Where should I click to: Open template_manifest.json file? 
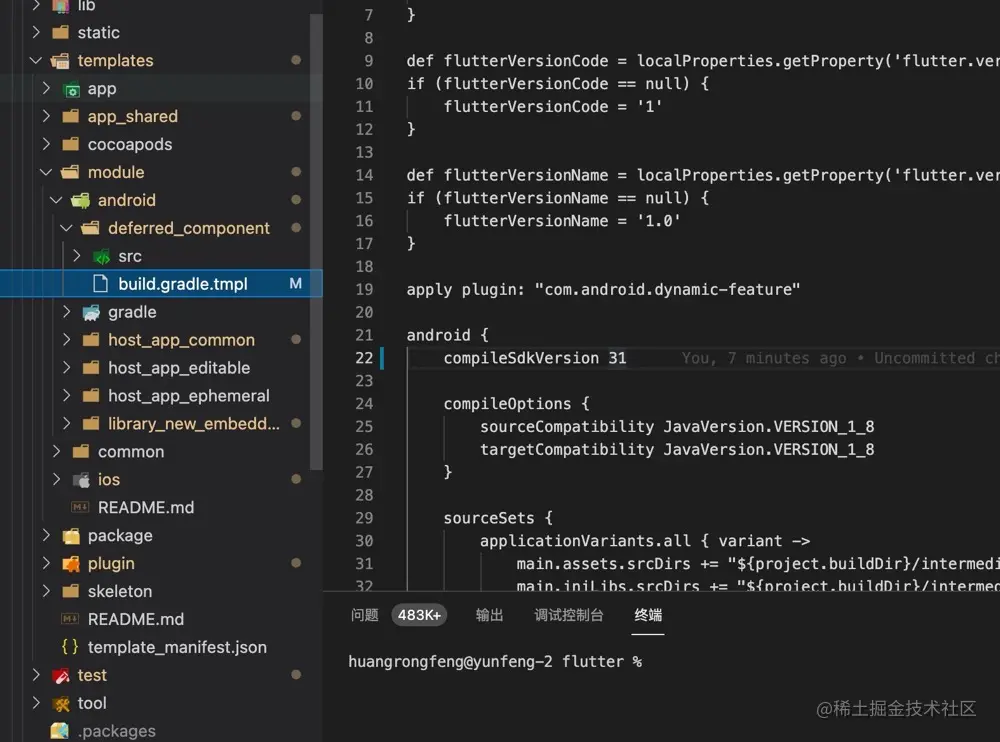[177, 647]
